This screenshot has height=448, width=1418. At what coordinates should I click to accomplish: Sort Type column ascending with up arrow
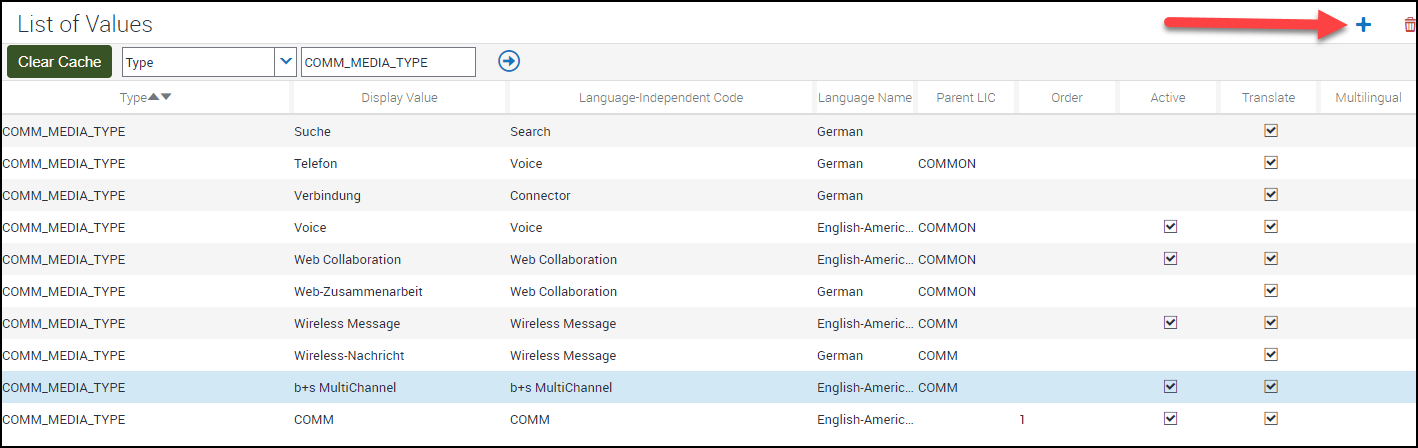(x=153, y=97)
